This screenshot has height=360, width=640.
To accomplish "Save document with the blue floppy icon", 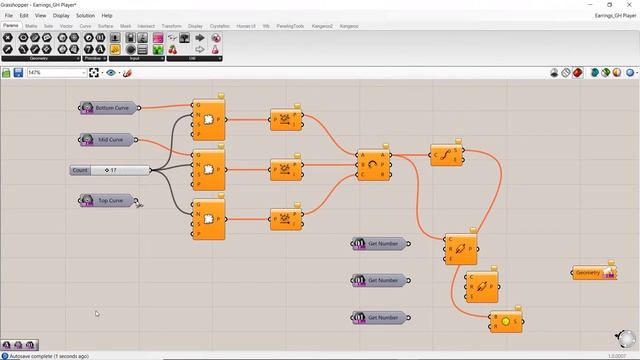I will [x=18, y=73].
